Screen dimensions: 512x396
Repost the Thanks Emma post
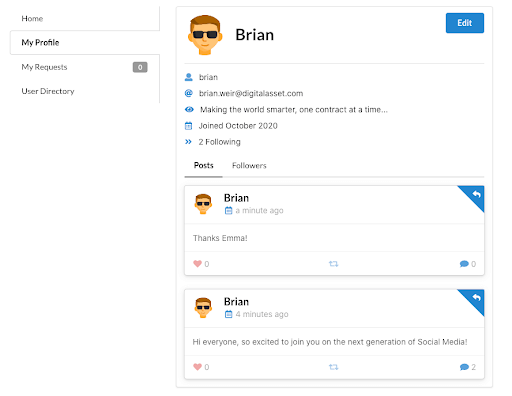334,264
